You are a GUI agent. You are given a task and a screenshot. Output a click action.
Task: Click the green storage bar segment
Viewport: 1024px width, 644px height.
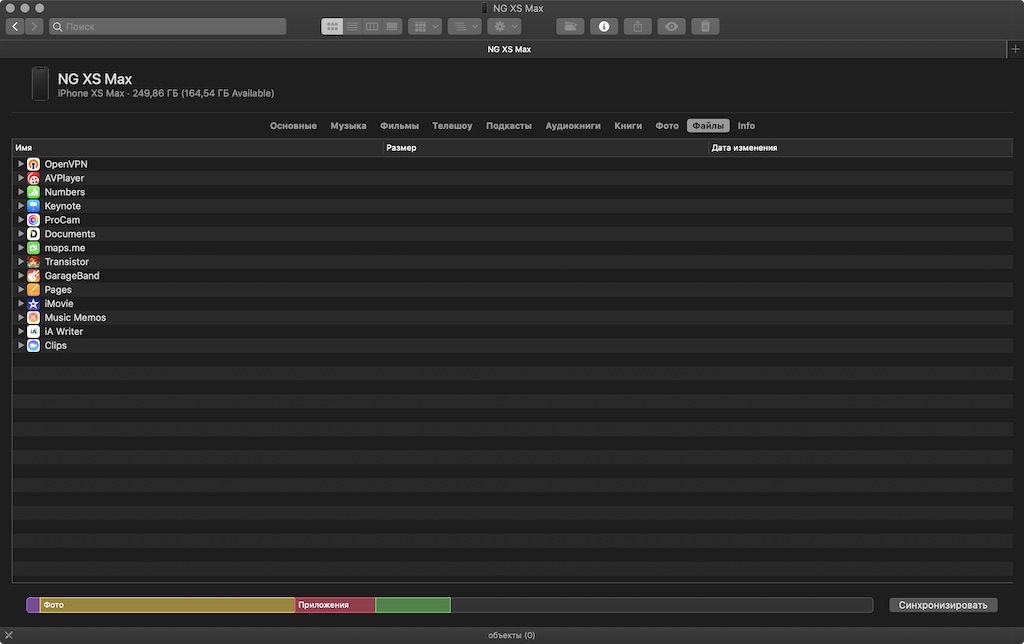413,605
